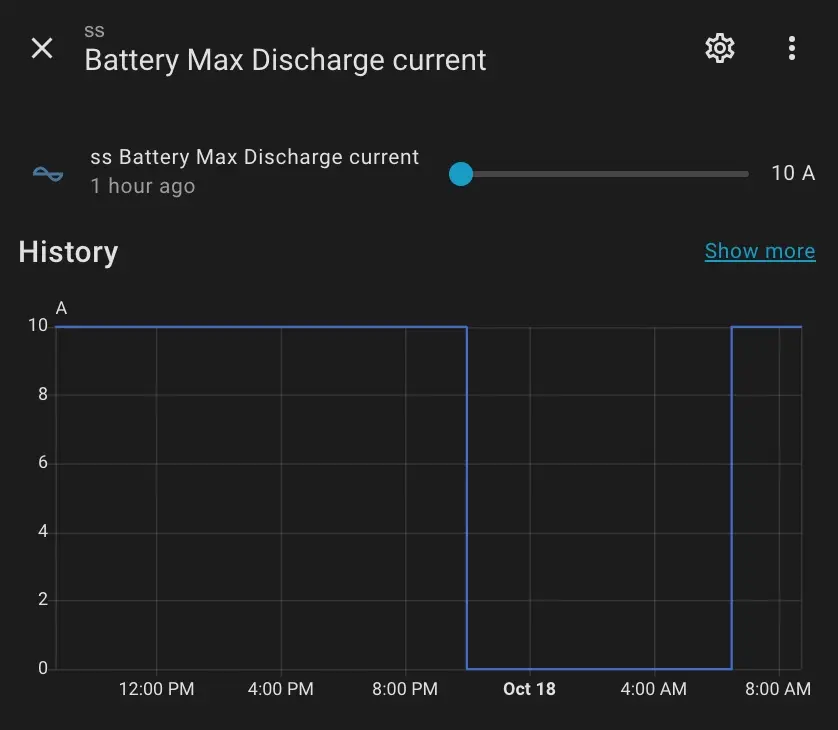Click the graph line's vertical drop to zero
Image resolution: width=838 pixels, height=730 pixels.
[467, 500]
